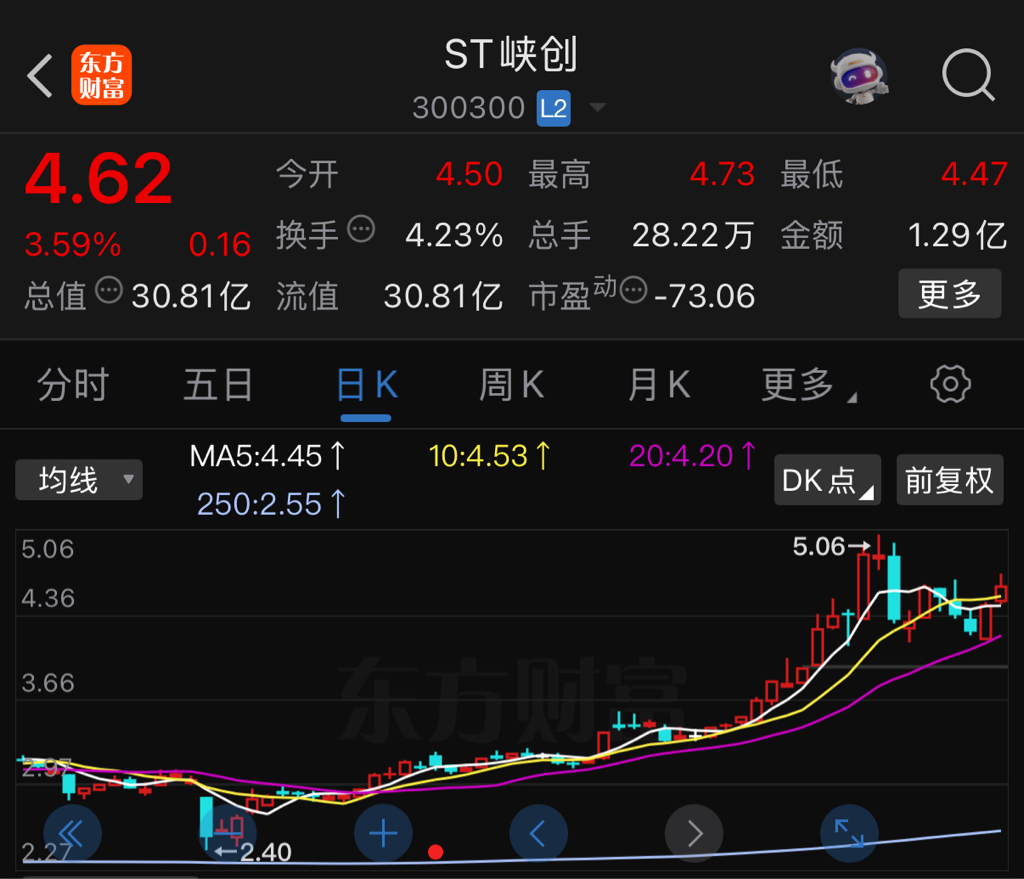Tap the 前复权 button
The width and height of the screenshot is (1024, 879).
[x=949, y=481]
